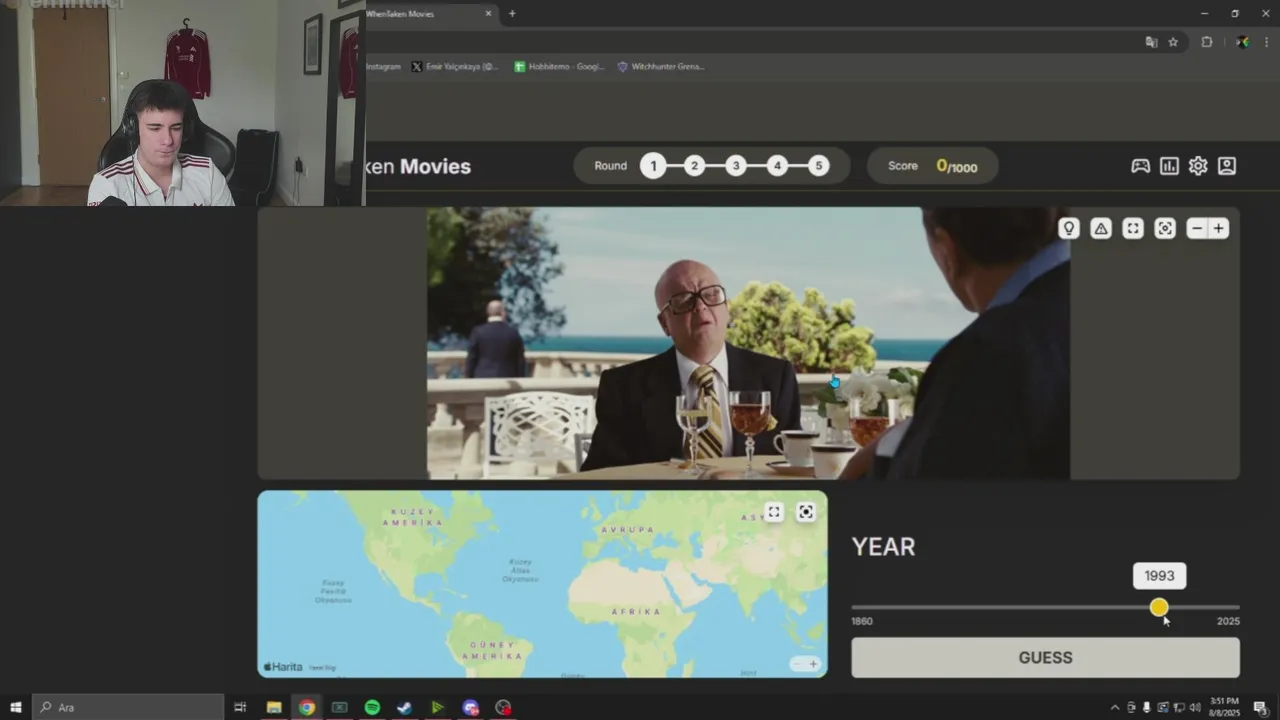The height and width of the screenshot is (720, 1280).
Task: Open File Explorer from the taskbar
Action: point(274,707)
